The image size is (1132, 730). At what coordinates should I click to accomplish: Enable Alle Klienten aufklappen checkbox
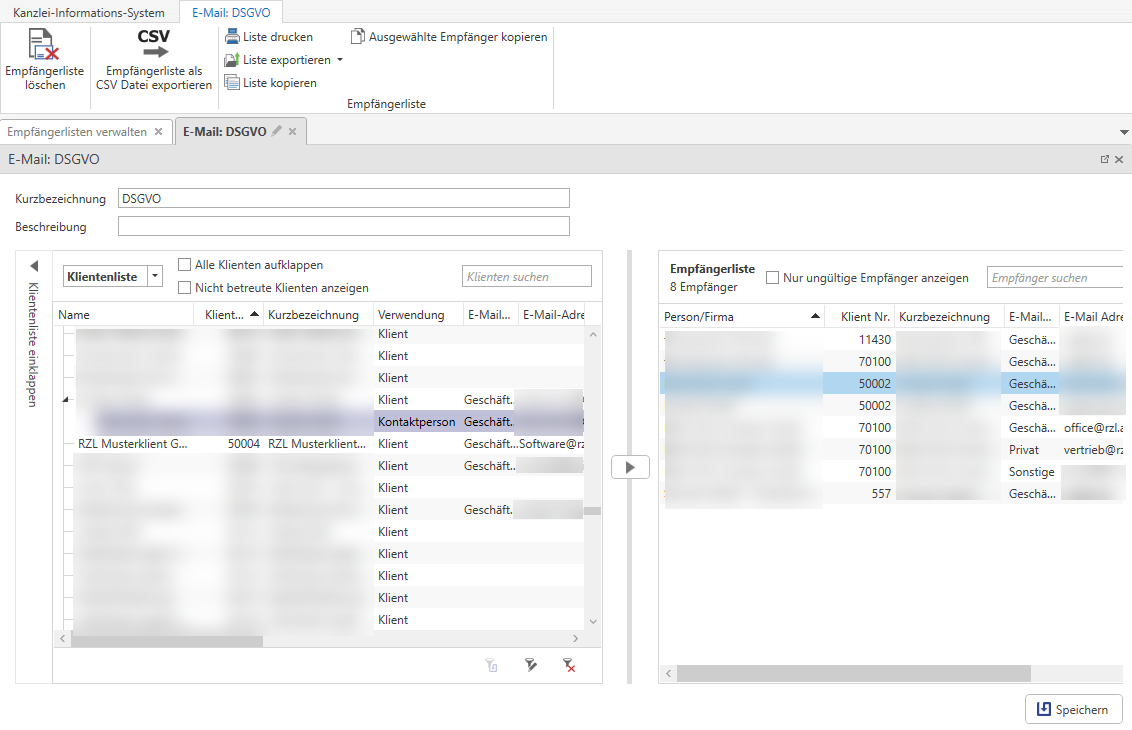(185, 265)
